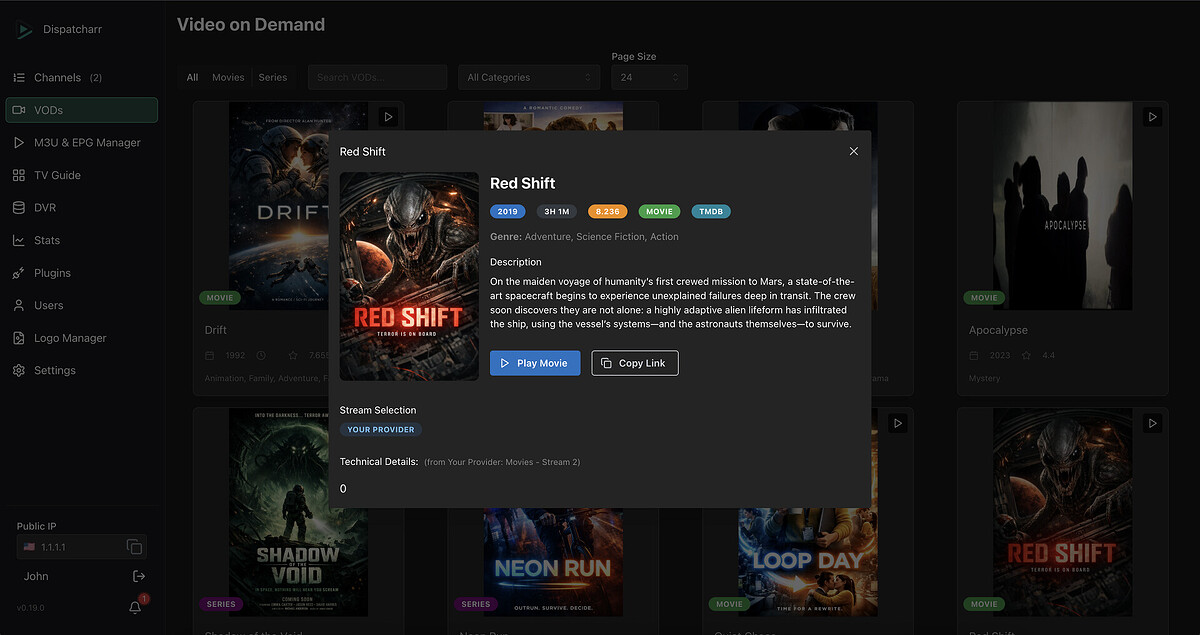Focus the Search VODs input field
The height and width of the screenshot is (635, 1200).
click(377, 77)
